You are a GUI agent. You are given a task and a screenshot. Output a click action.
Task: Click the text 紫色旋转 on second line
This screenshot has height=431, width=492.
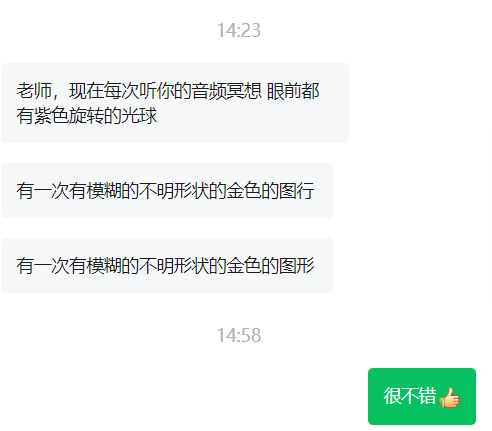click(x=69, y=116)
